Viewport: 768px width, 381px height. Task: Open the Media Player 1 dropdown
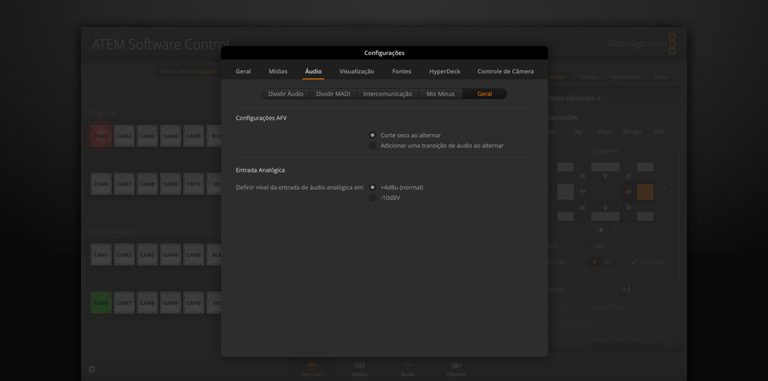(x=626, y=307)
